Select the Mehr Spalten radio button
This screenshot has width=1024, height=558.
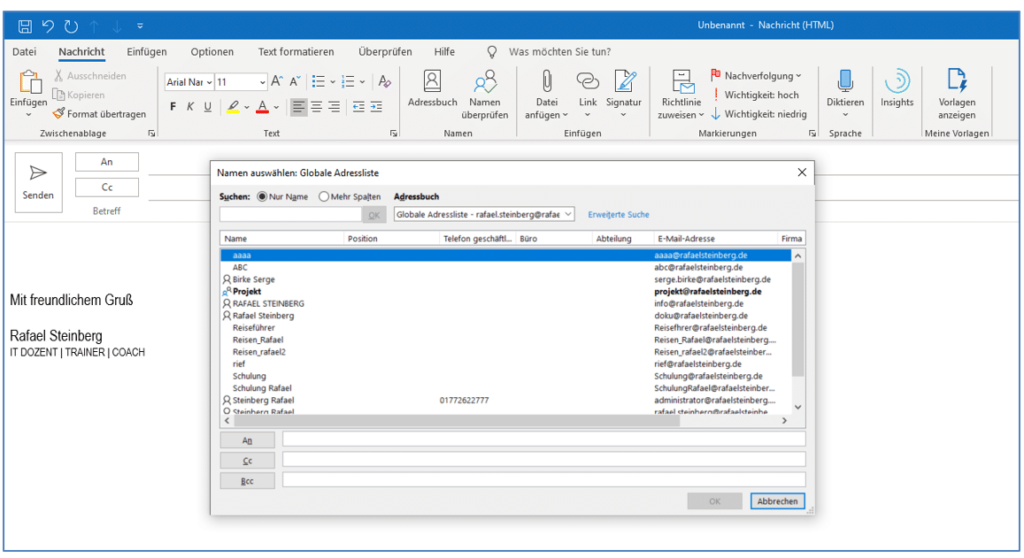coord(324,197)
